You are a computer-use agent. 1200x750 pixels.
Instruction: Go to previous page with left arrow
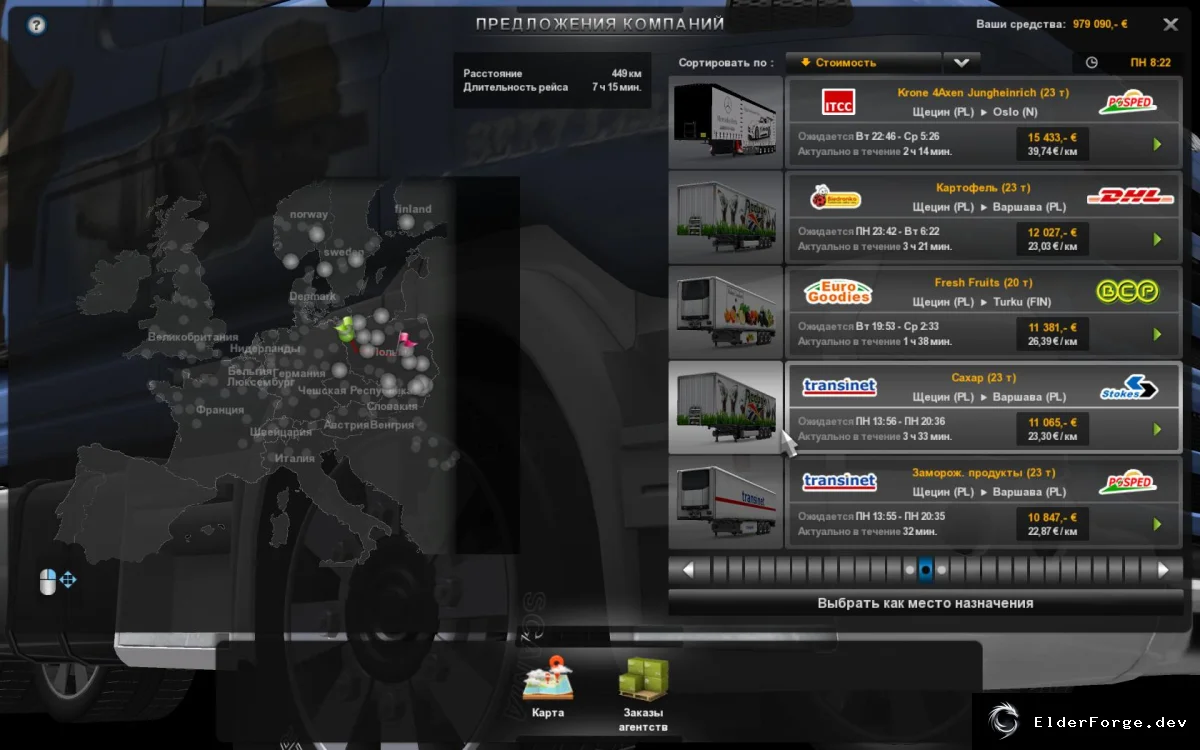(688, 570)
